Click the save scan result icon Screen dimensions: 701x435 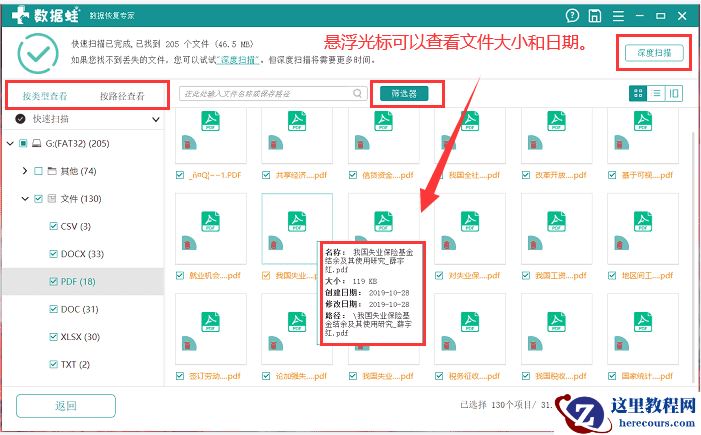click(x=595, y=16)
